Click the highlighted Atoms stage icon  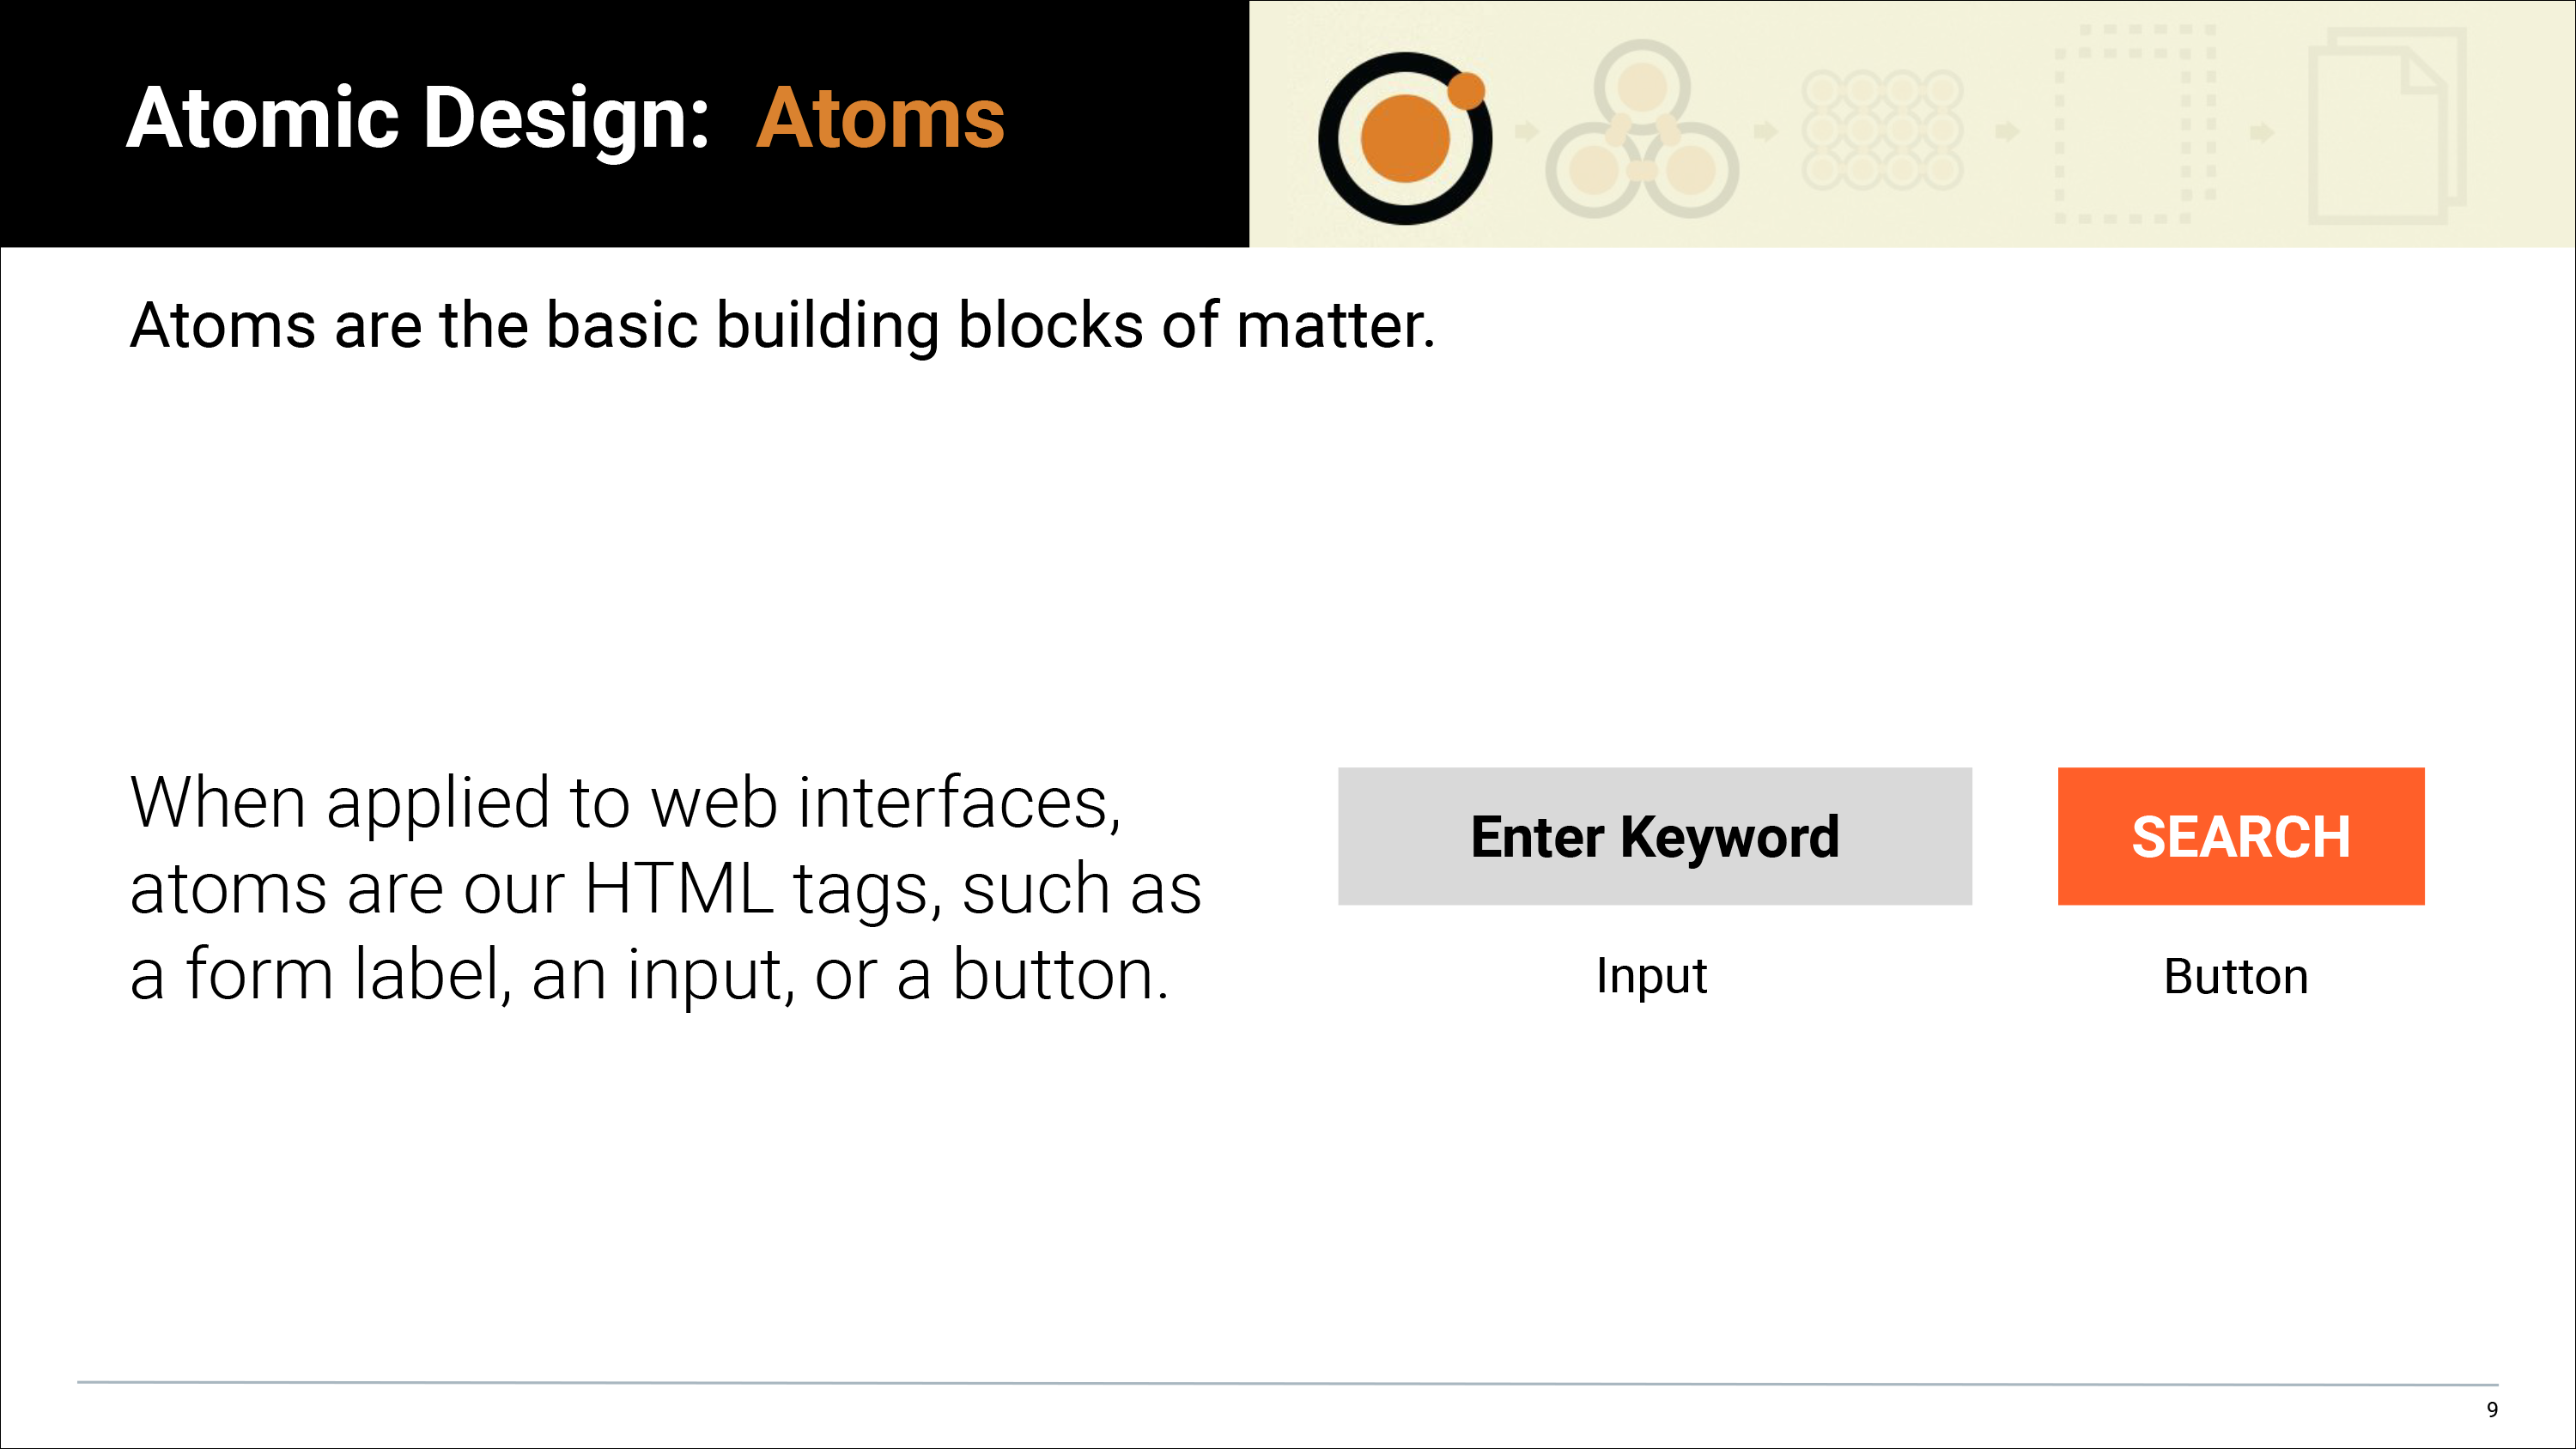(x=1405, y=138)
